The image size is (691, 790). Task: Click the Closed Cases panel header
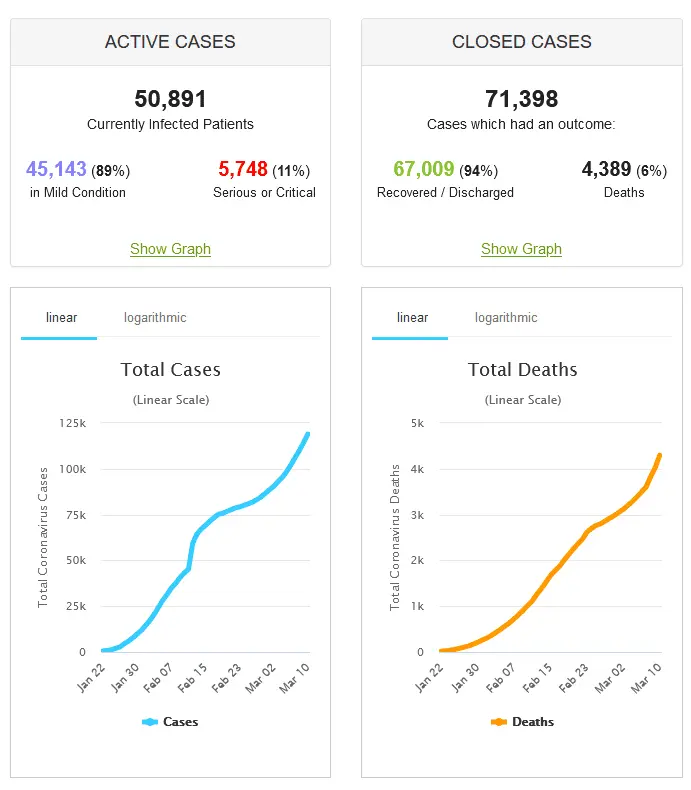click(x=521, y=42)
